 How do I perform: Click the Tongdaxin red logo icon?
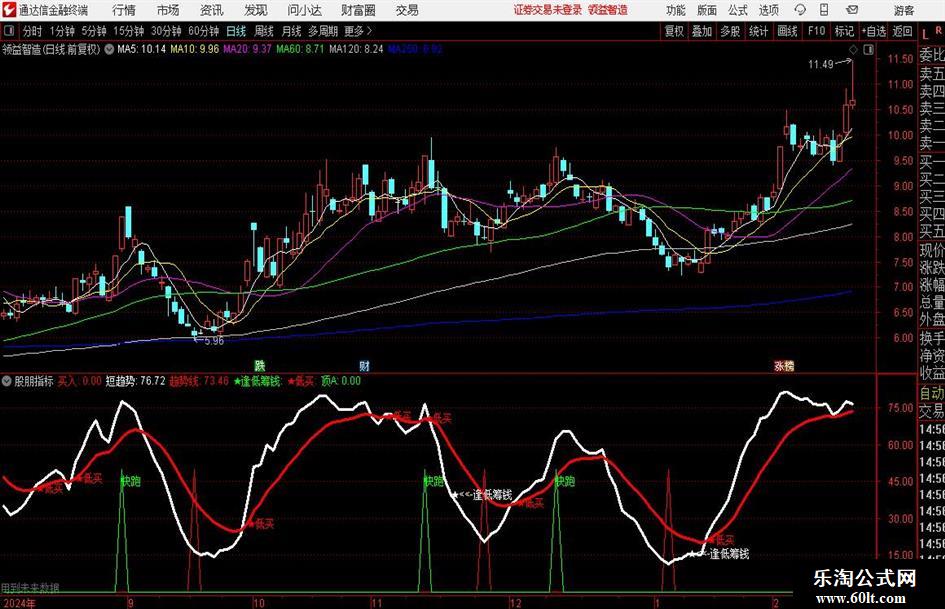(x=8, y=10)
